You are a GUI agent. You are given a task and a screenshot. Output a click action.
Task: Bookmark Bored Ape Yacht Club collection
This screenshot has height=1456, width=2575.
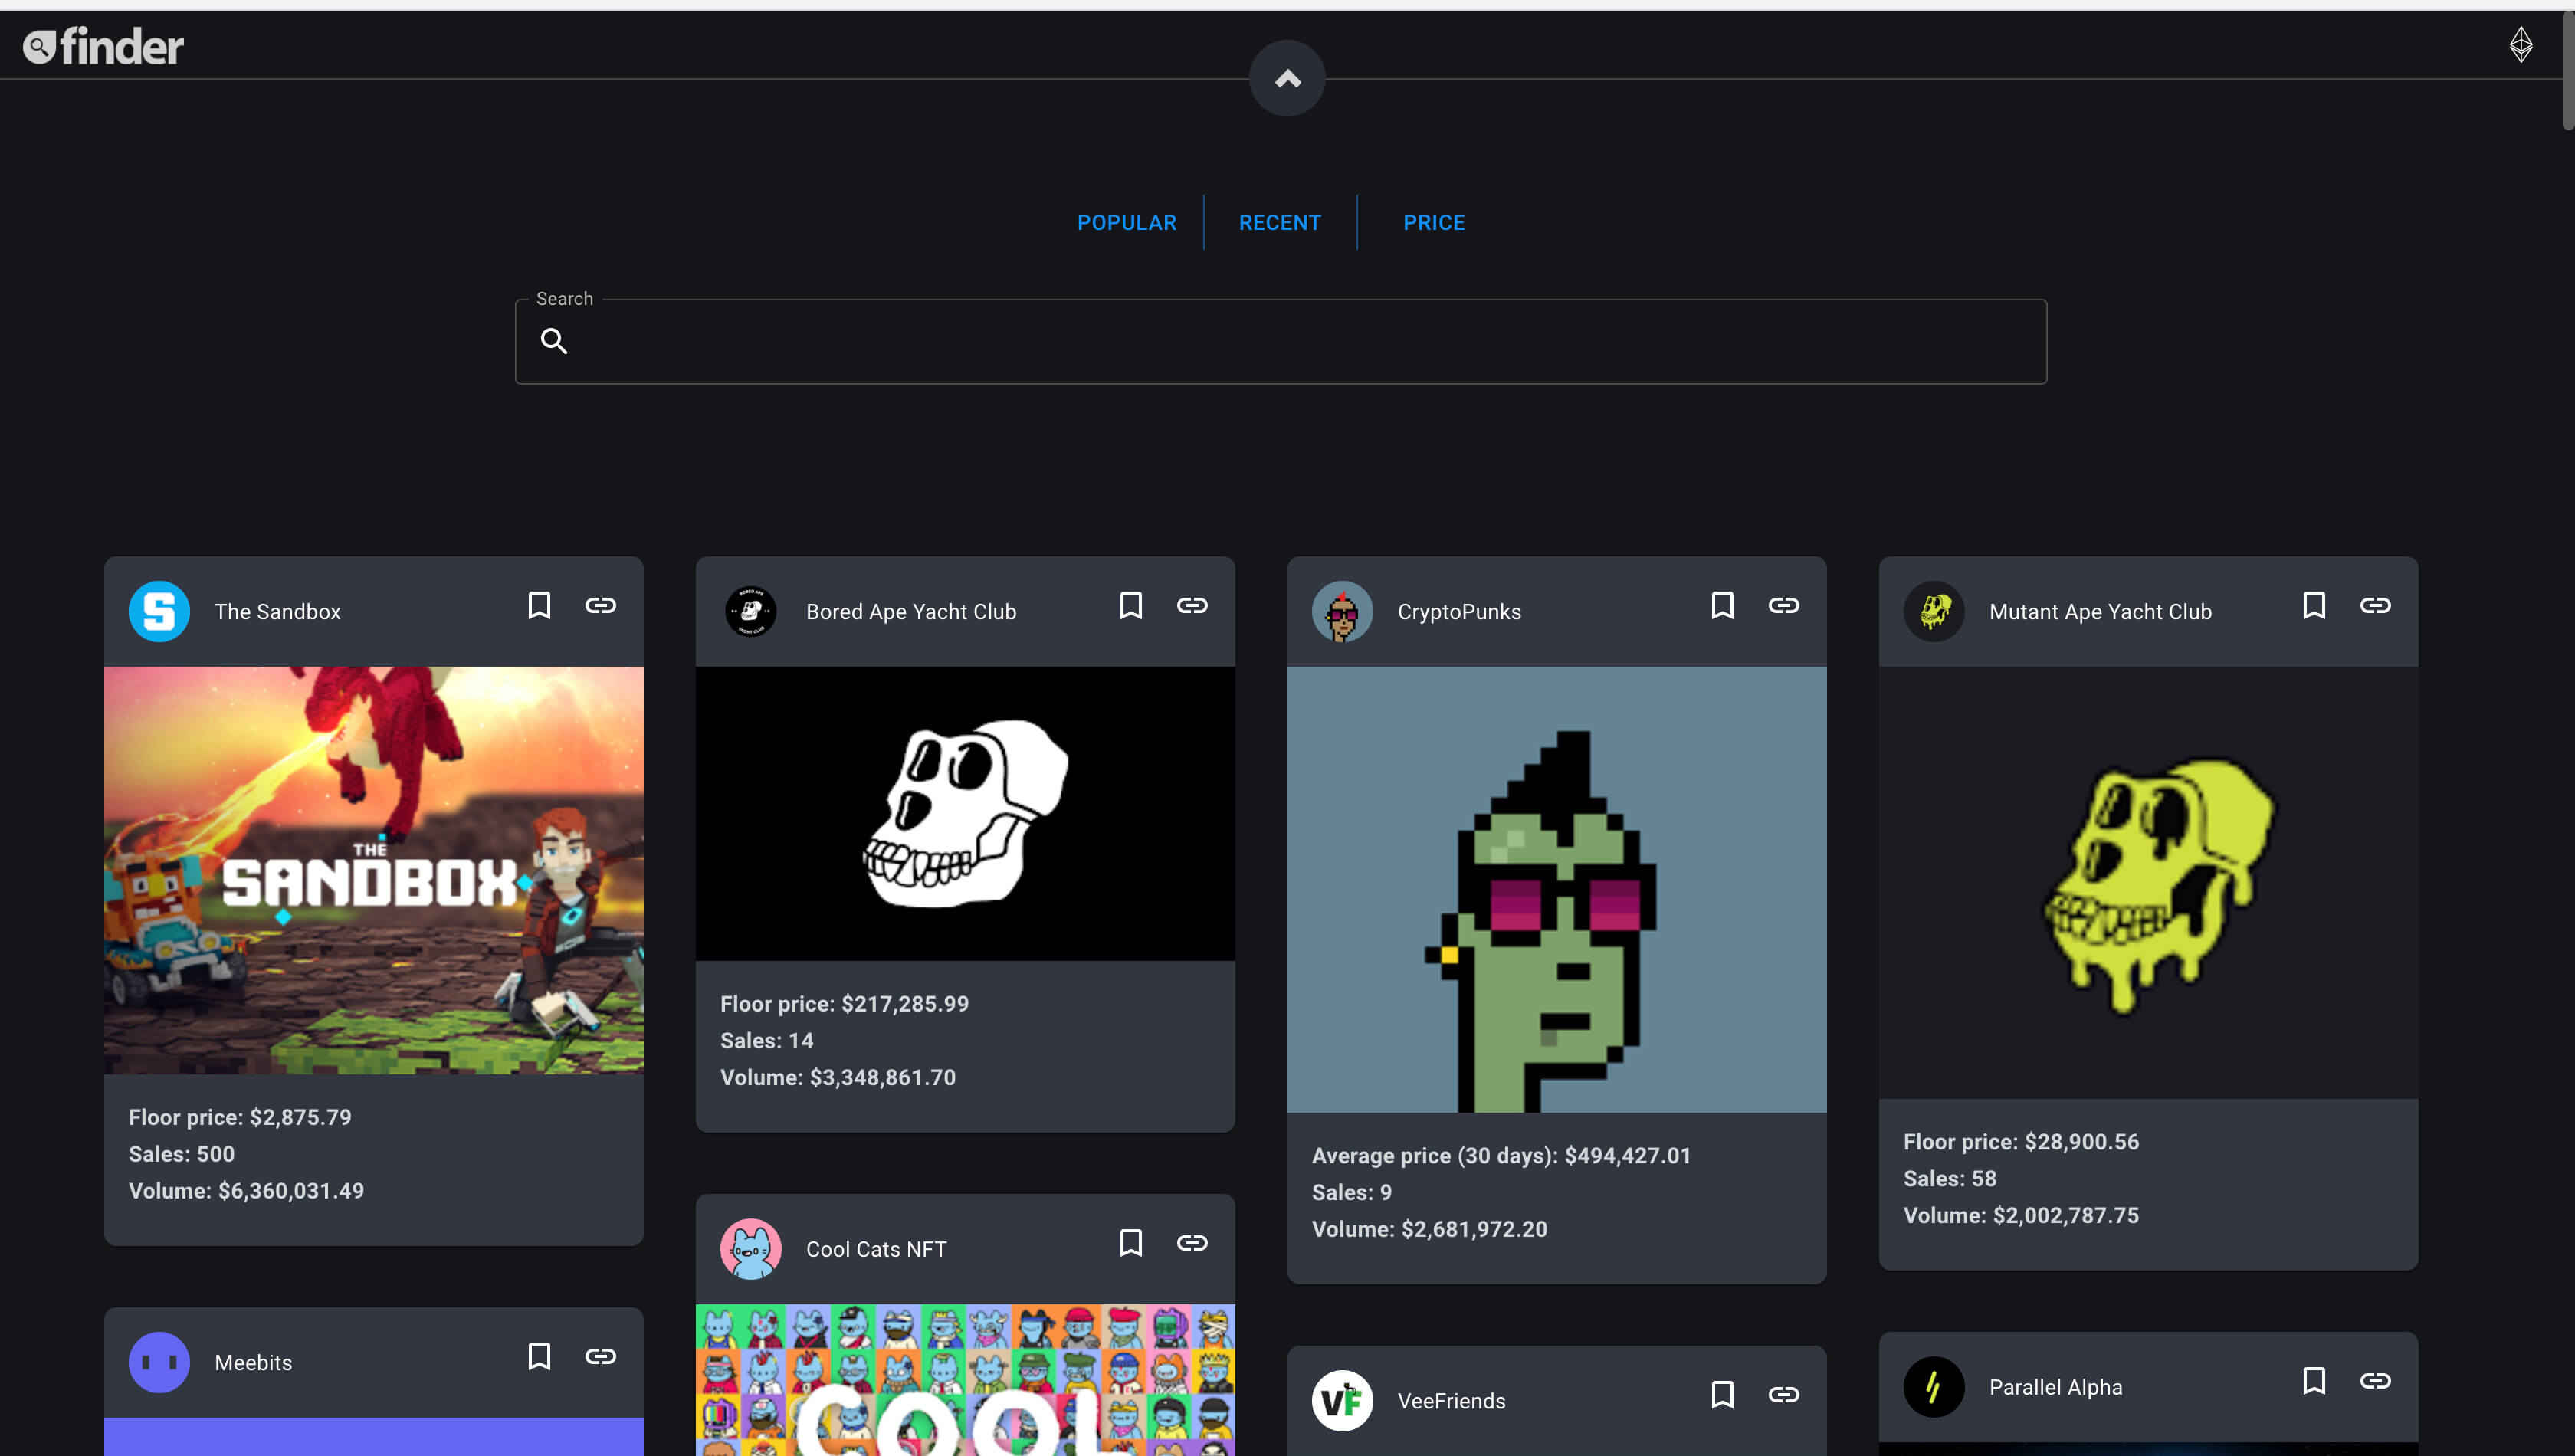point(1130,605)
